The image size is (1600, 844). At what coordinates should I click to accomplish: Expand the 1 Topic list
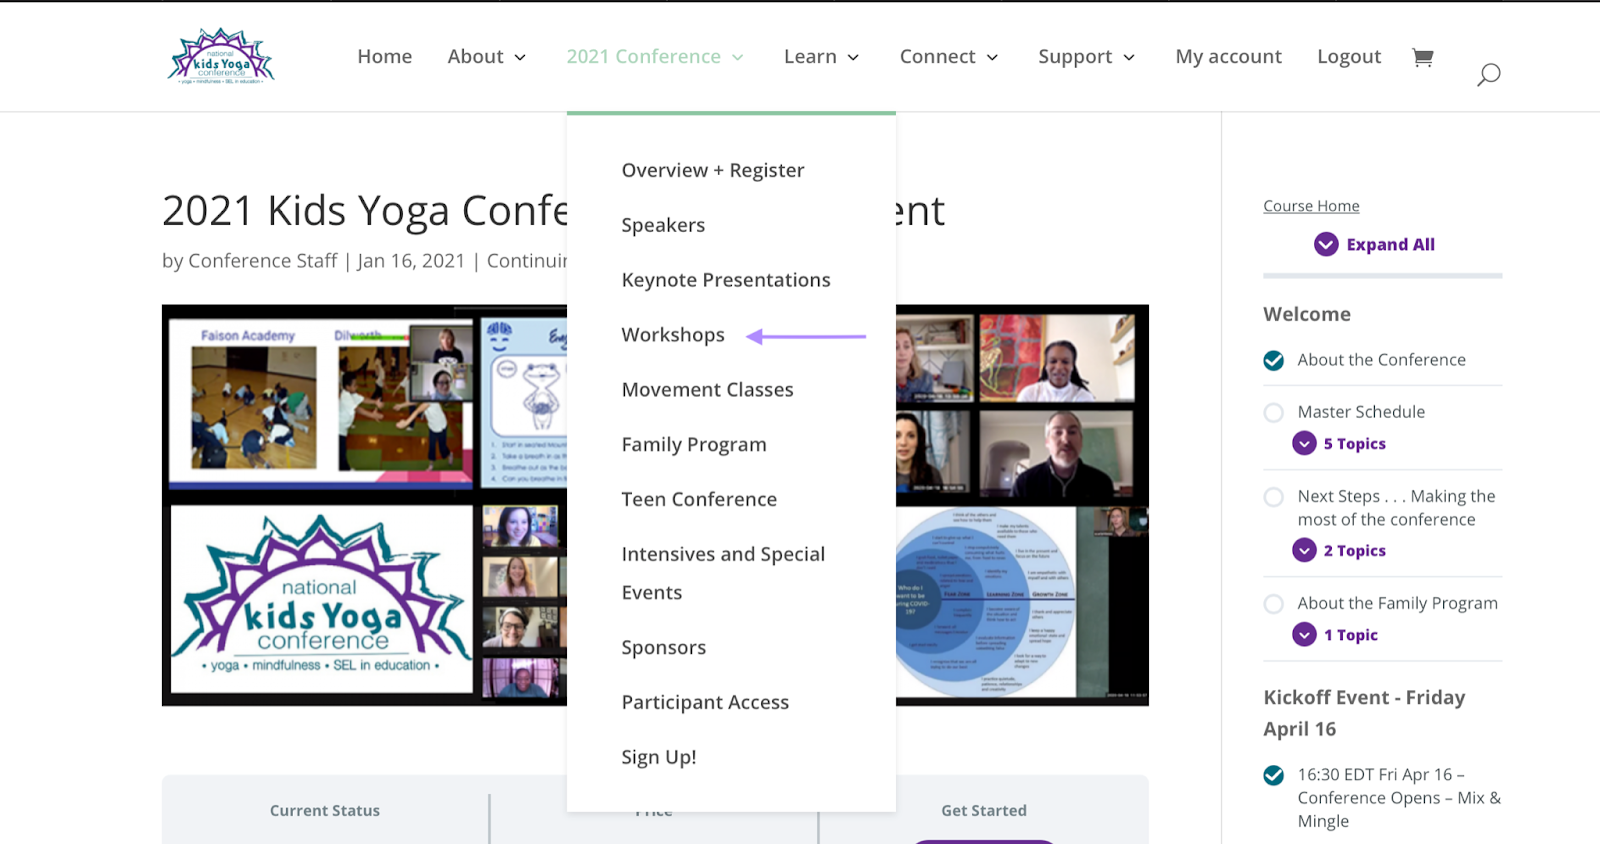pos(1335,634)
